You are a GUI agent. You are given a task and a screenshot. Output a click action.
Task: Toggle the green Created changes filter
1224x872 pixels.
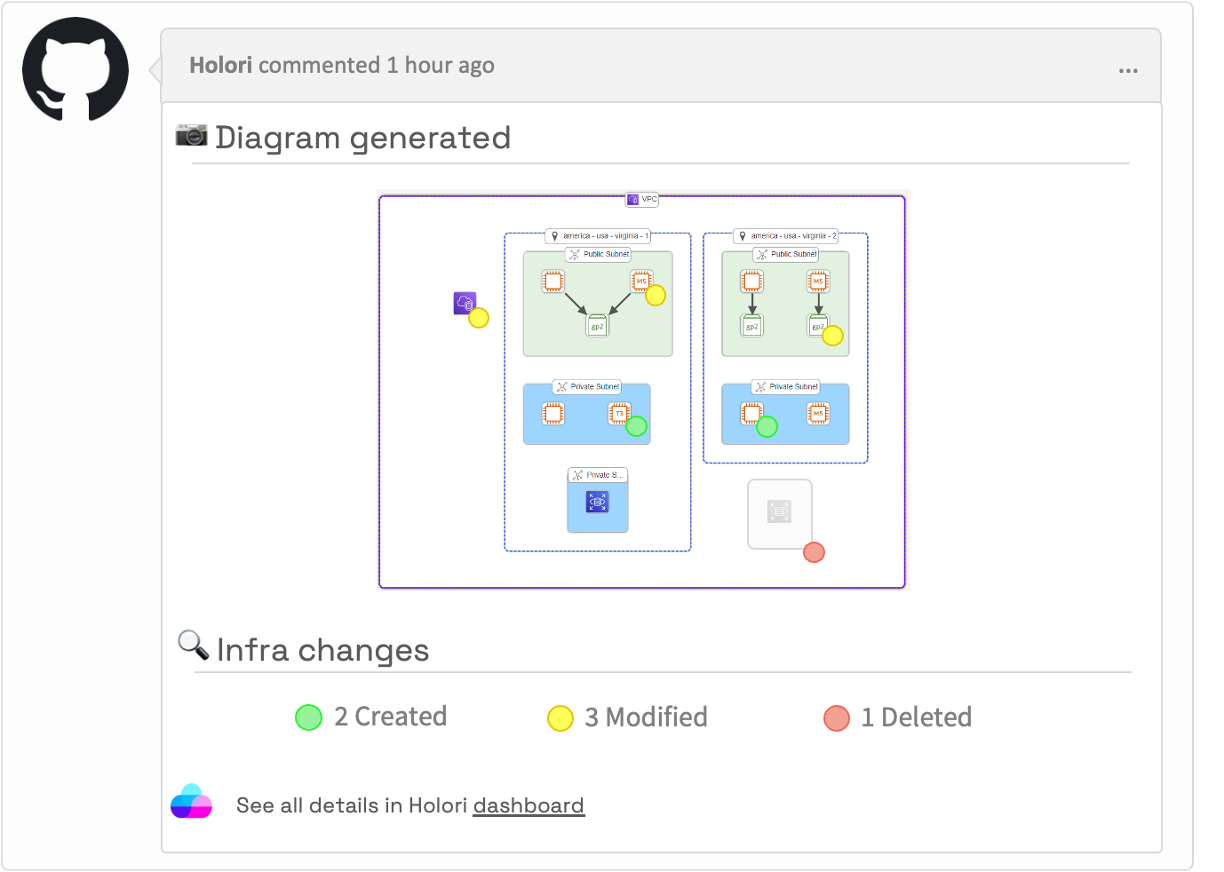[309, 716]
